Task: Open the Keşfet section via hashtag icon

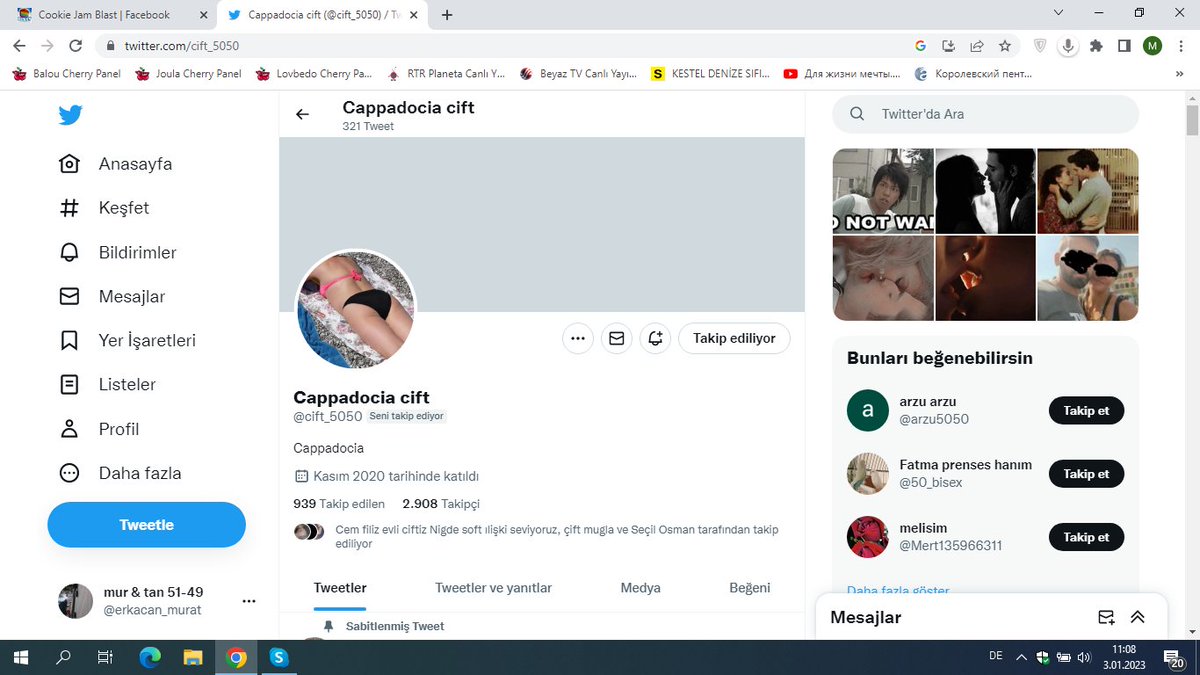Action: 121,208
